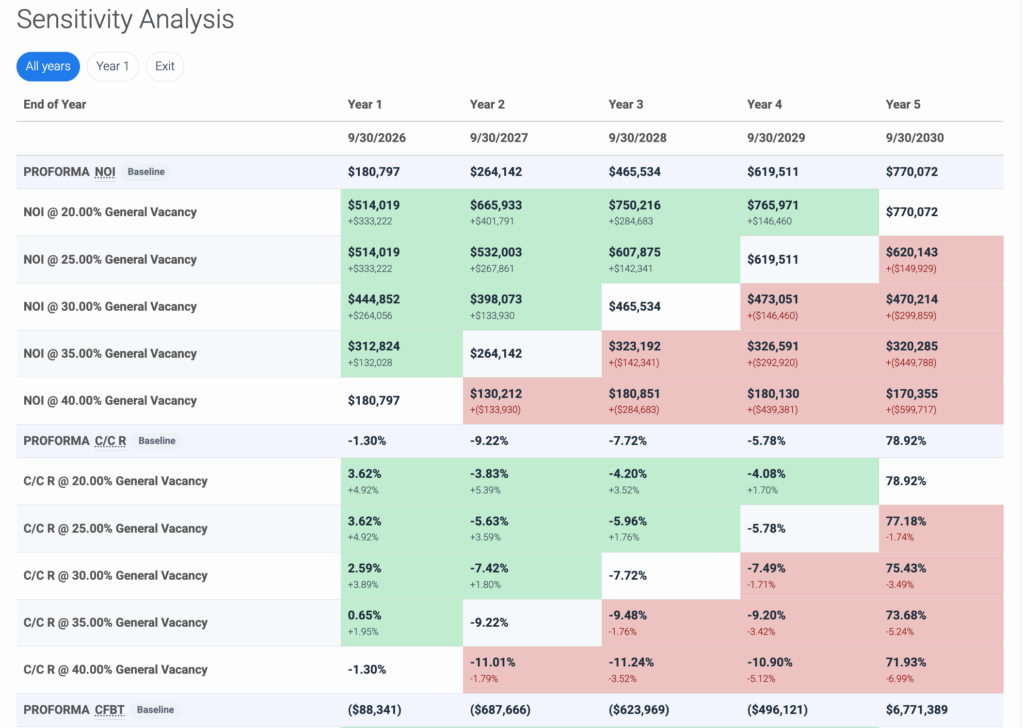Select the Year 3 column header

click(625, 104)
